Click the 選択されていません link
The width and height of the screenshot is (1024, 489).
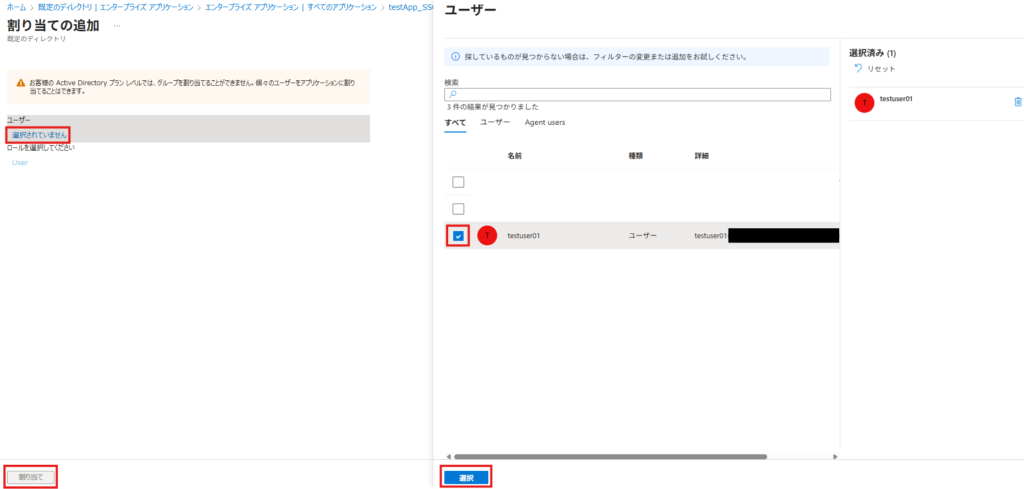click(39, 134)
